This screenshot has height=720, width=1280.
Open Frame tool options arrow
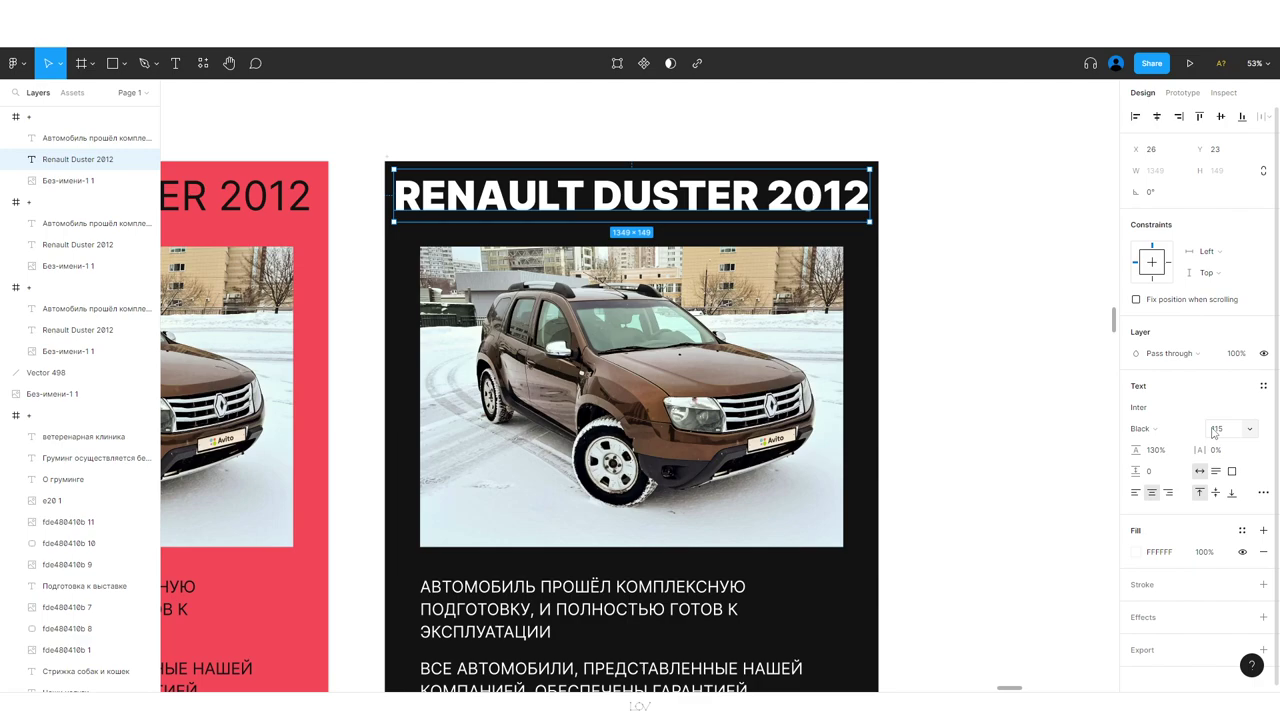(93, 64)
